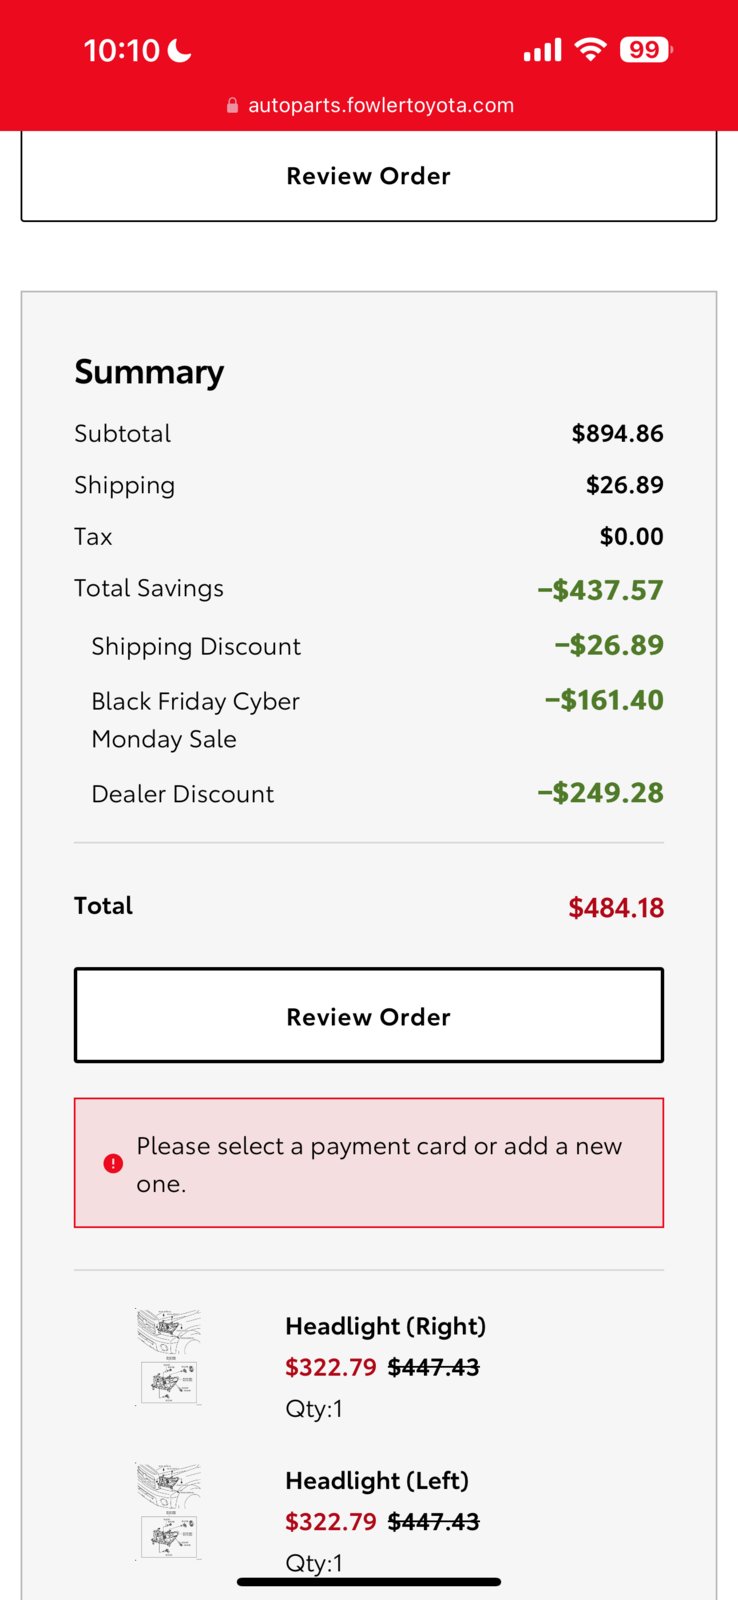Open the autoparts.fowlertoyota.com address bar
The image size is (738, 1600).
369,105
